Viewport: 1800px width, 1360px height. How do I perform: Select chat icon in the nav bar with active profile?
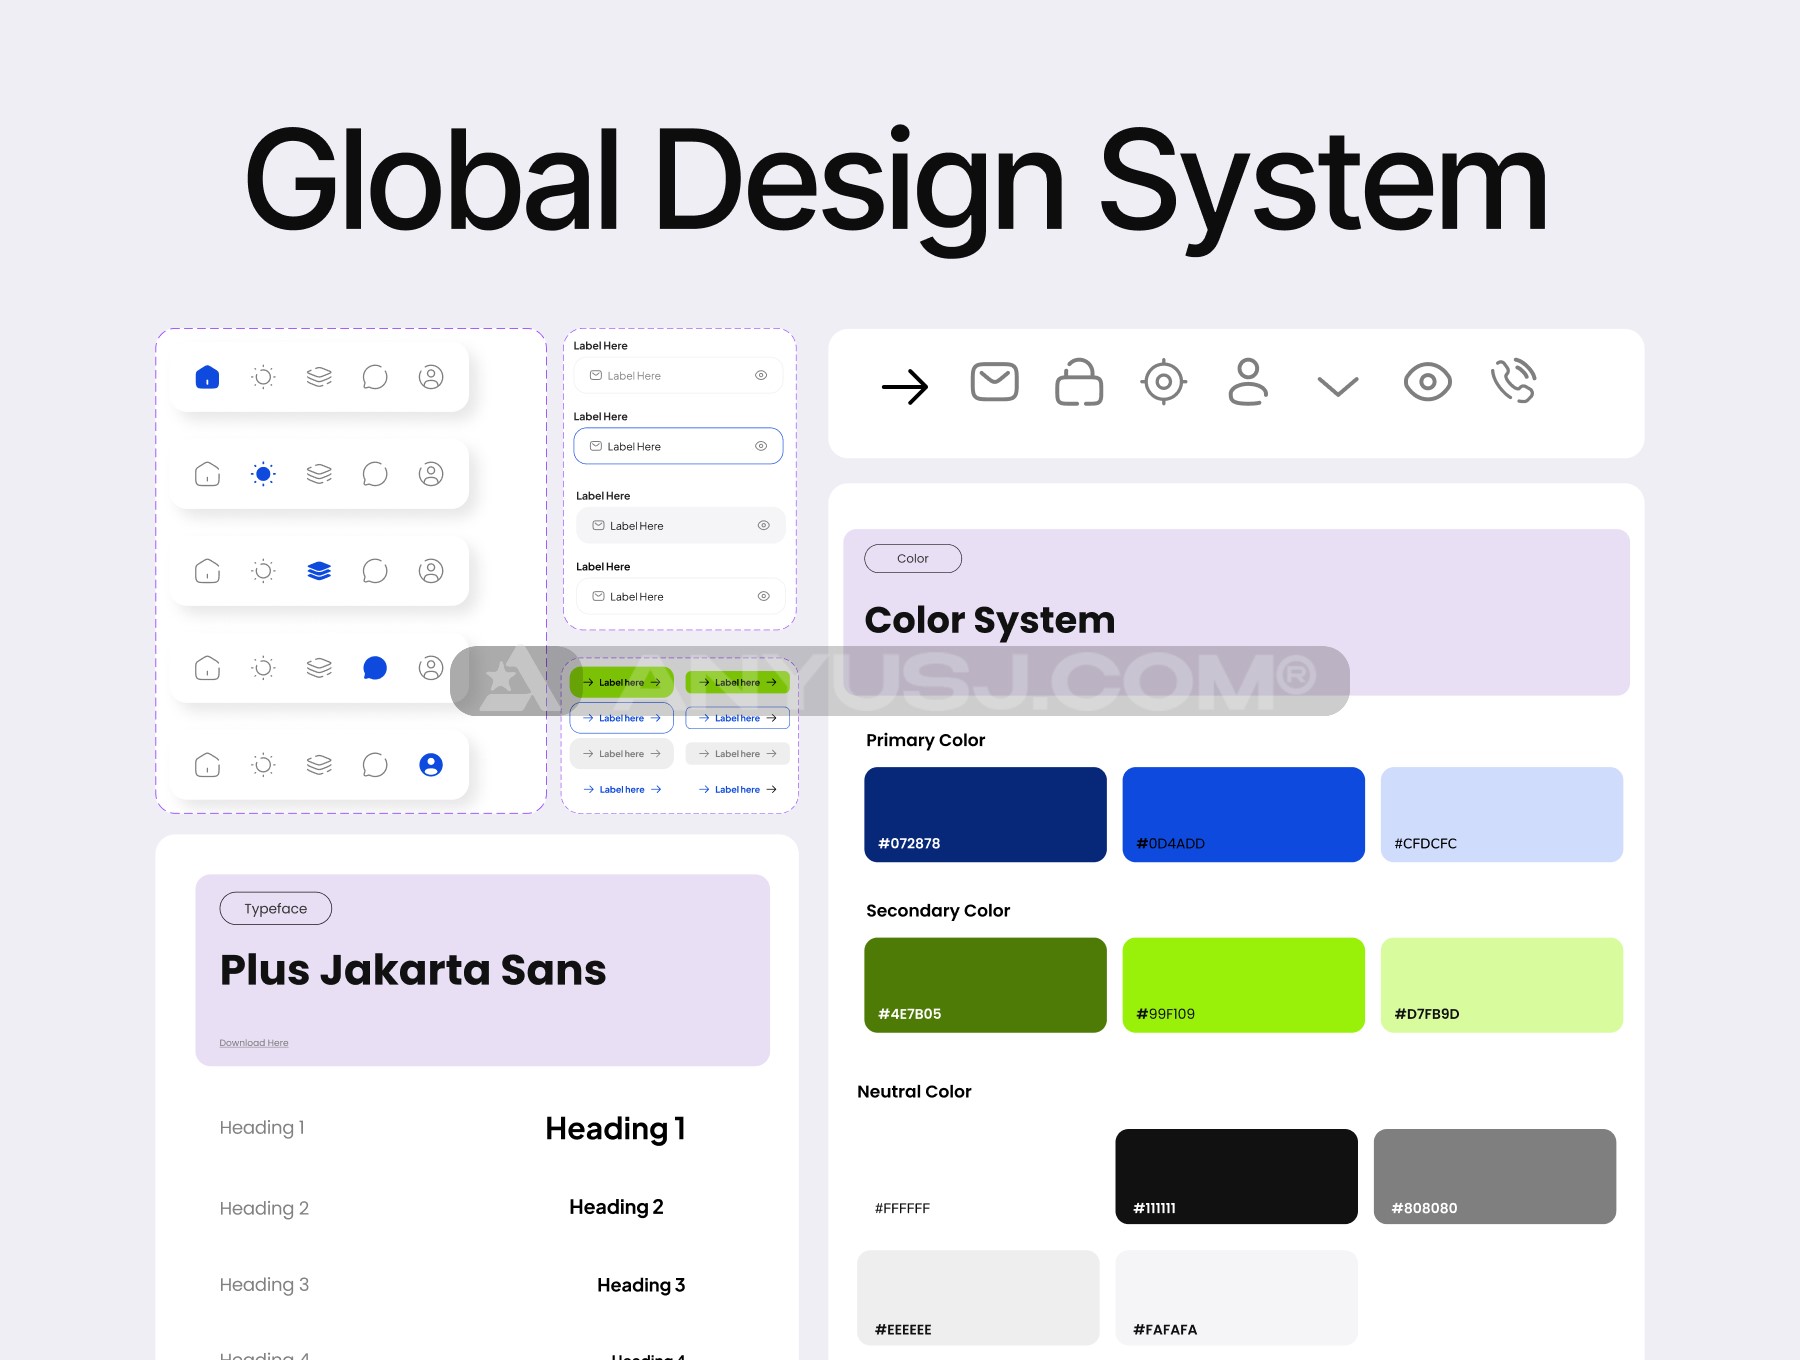click(375, 765)
